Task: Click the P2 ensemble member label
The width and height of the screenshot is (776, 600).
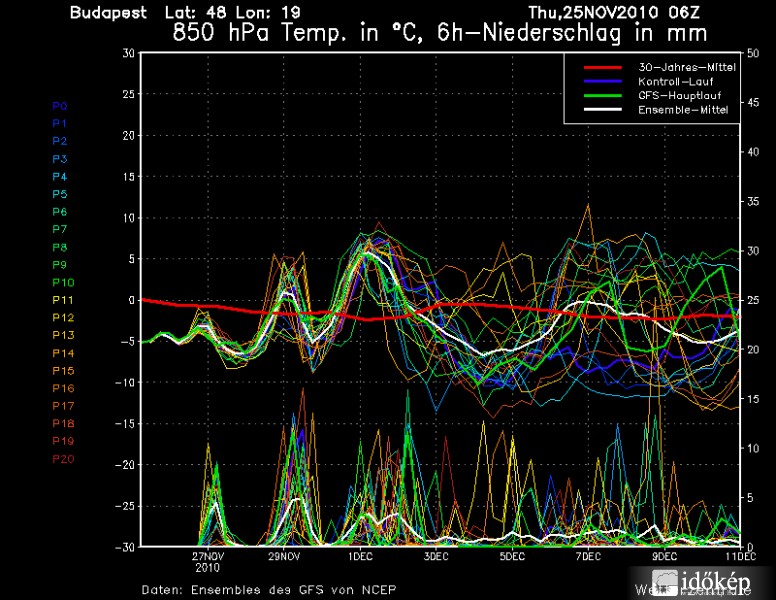Action: coord(59,141)
